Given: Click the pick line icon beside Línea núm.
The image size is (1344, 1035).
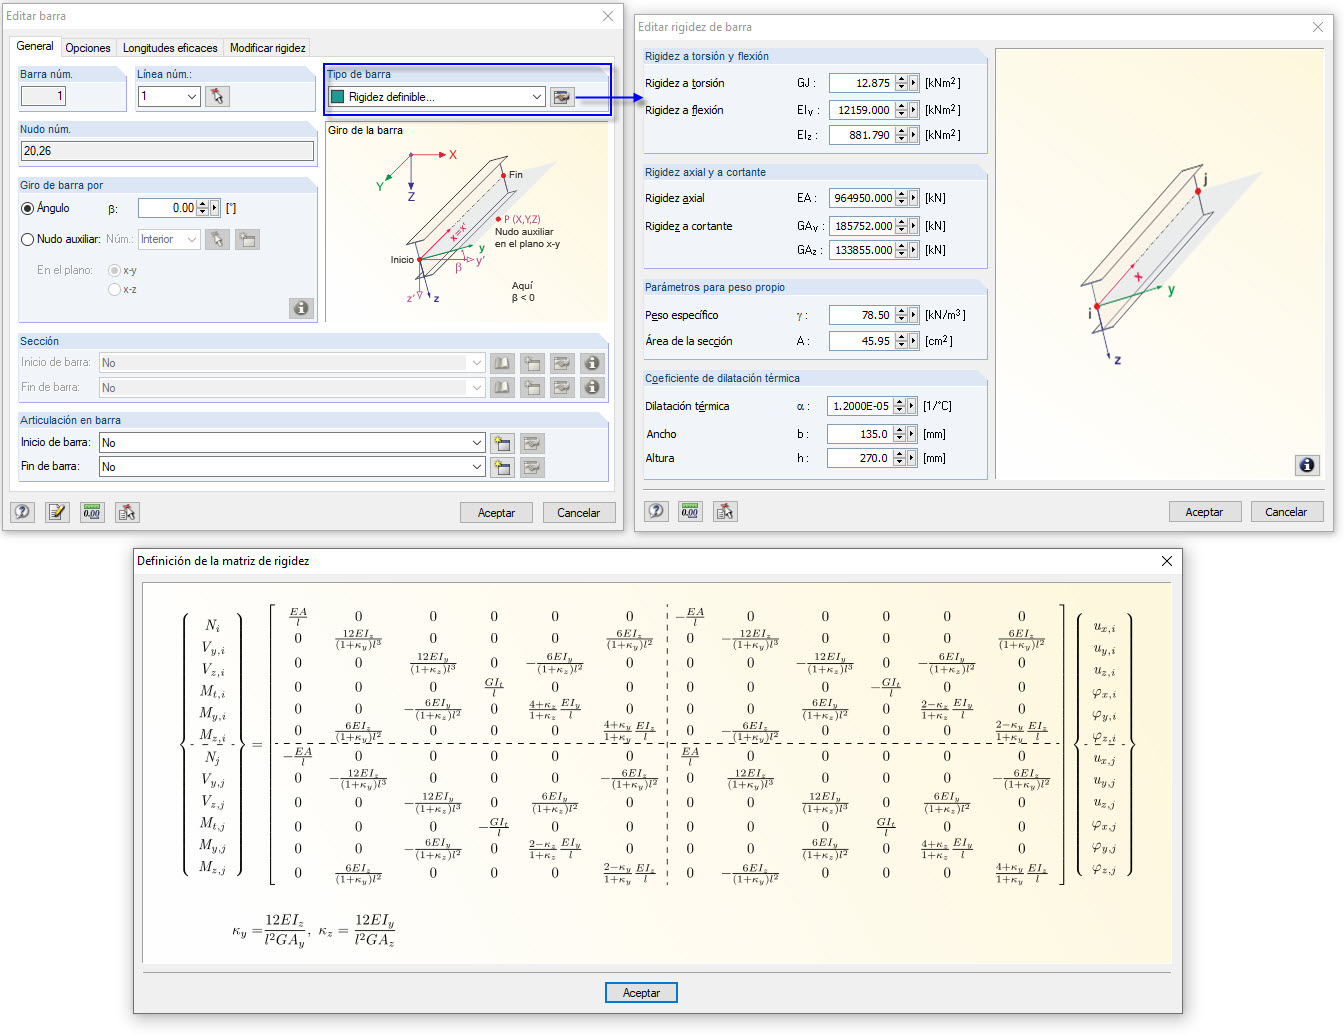Looking at the screenshot, I should click(x=217, y=96).
